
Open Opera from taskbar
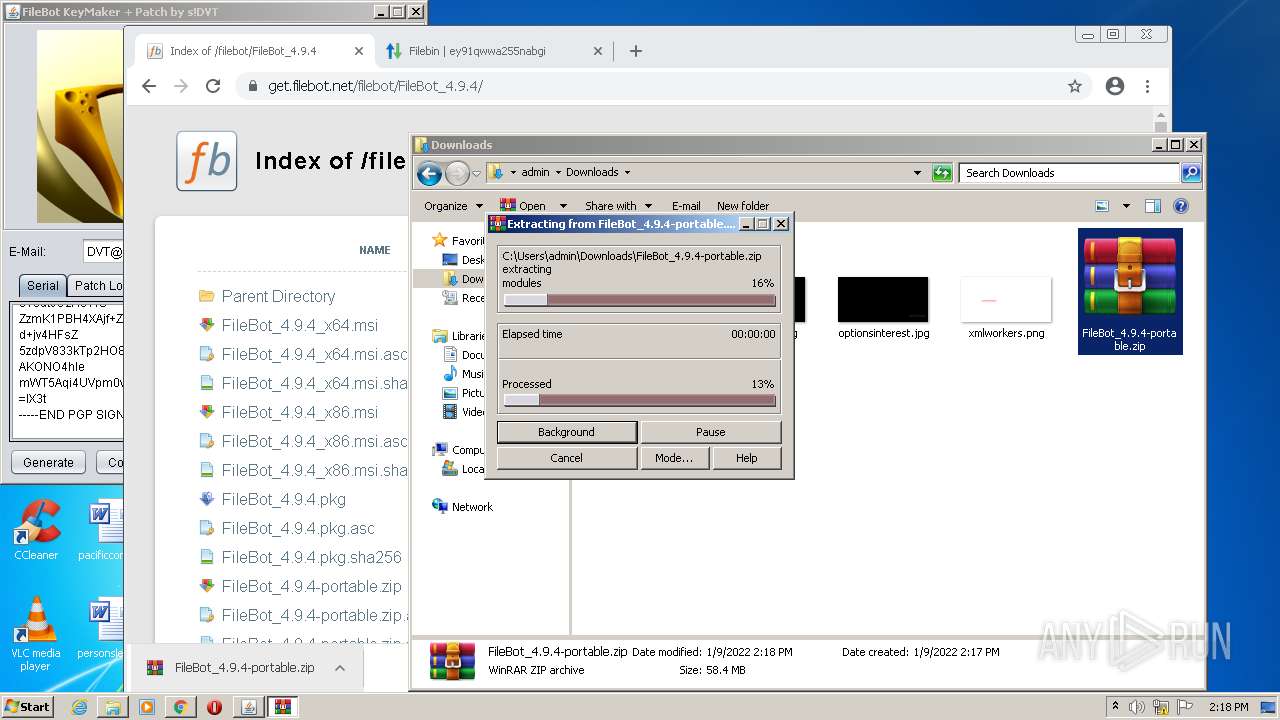pos(214,707)
